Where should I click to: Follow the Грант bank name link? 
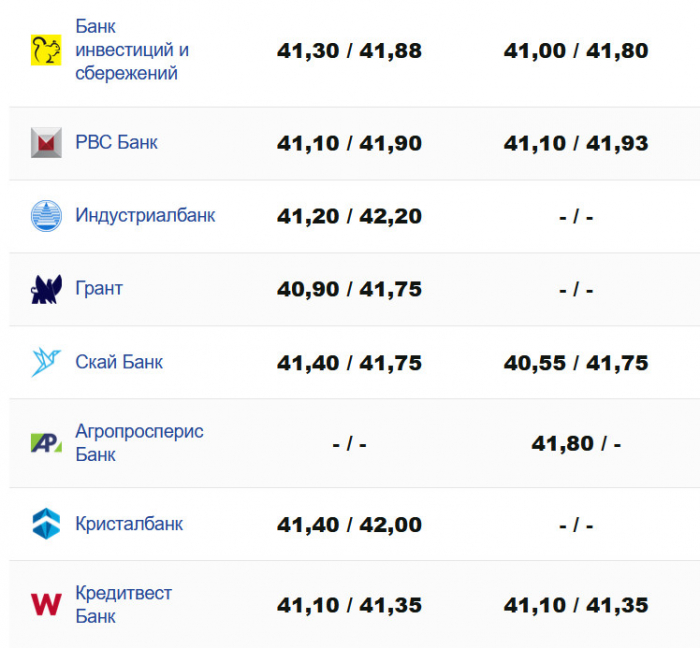click(x=99, y=289)
